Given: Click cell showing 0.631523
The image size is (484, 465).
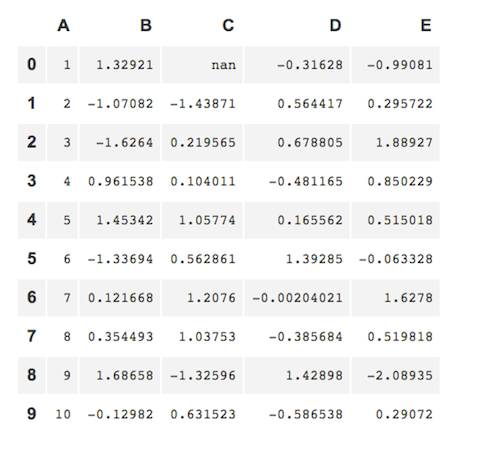Looking at the screenshot, I should click(202, 414).
